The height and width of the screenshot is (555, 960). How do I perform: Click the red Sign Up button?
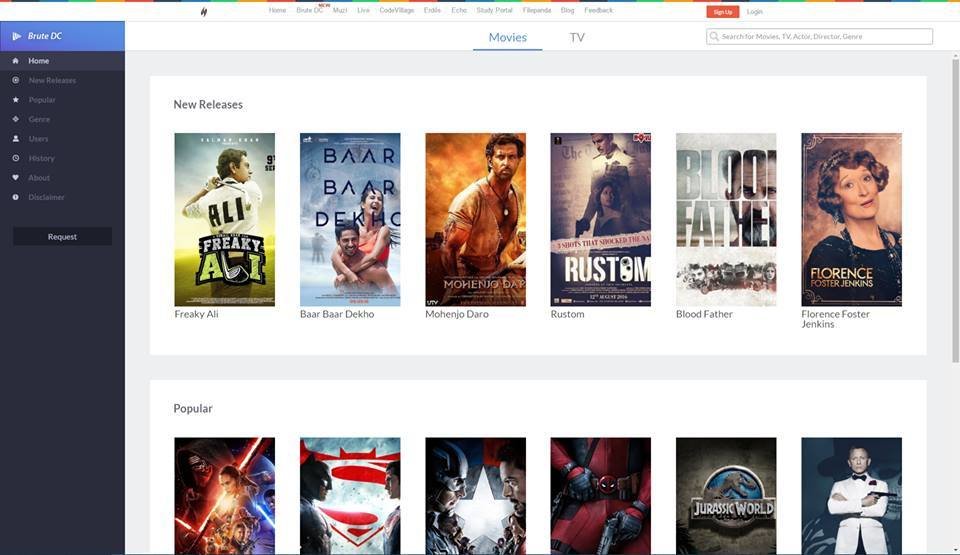(722, 12)
